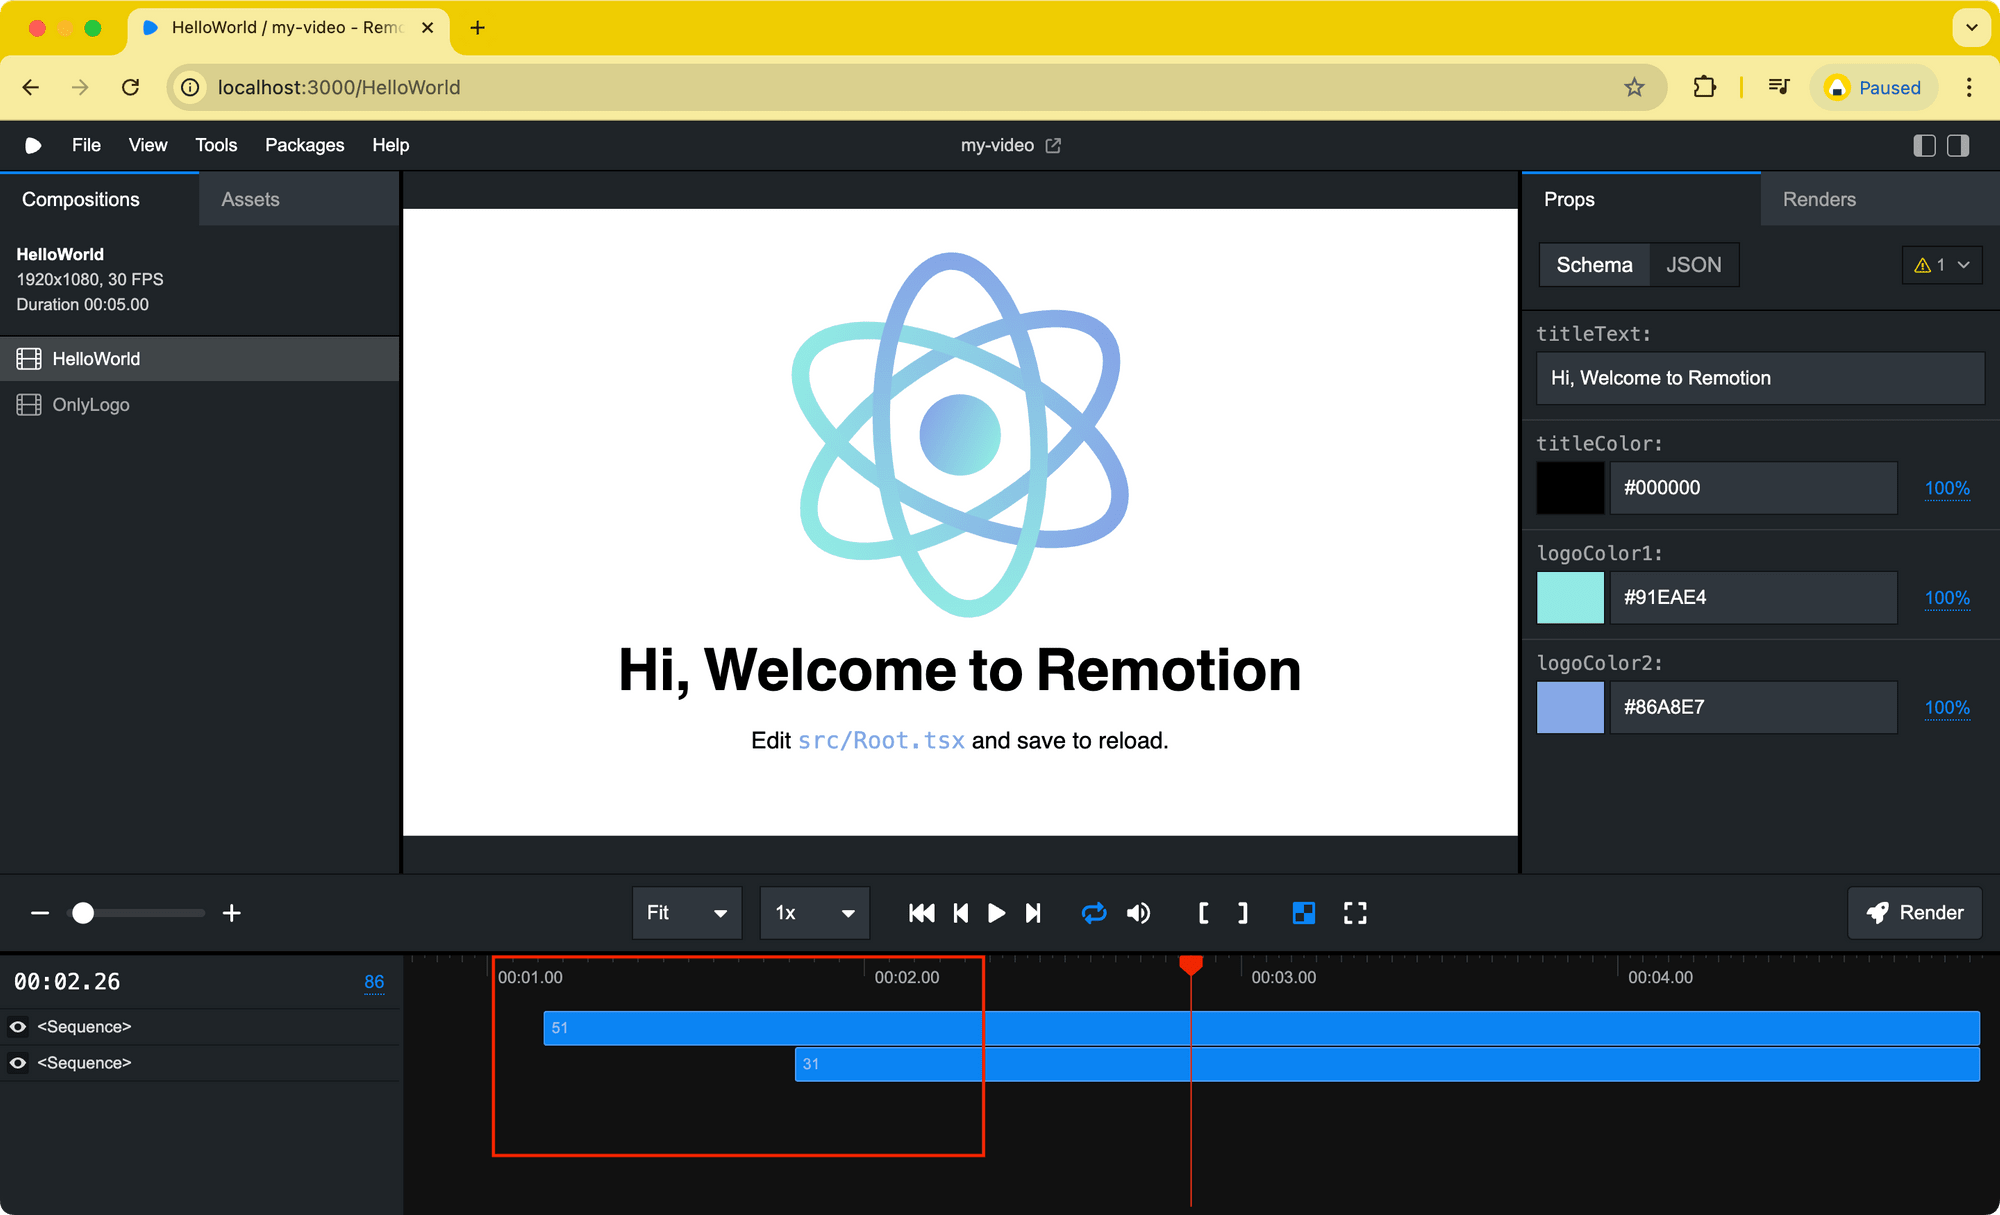Toggle loop playback

pyautogui.click(x=1094, y=913)
